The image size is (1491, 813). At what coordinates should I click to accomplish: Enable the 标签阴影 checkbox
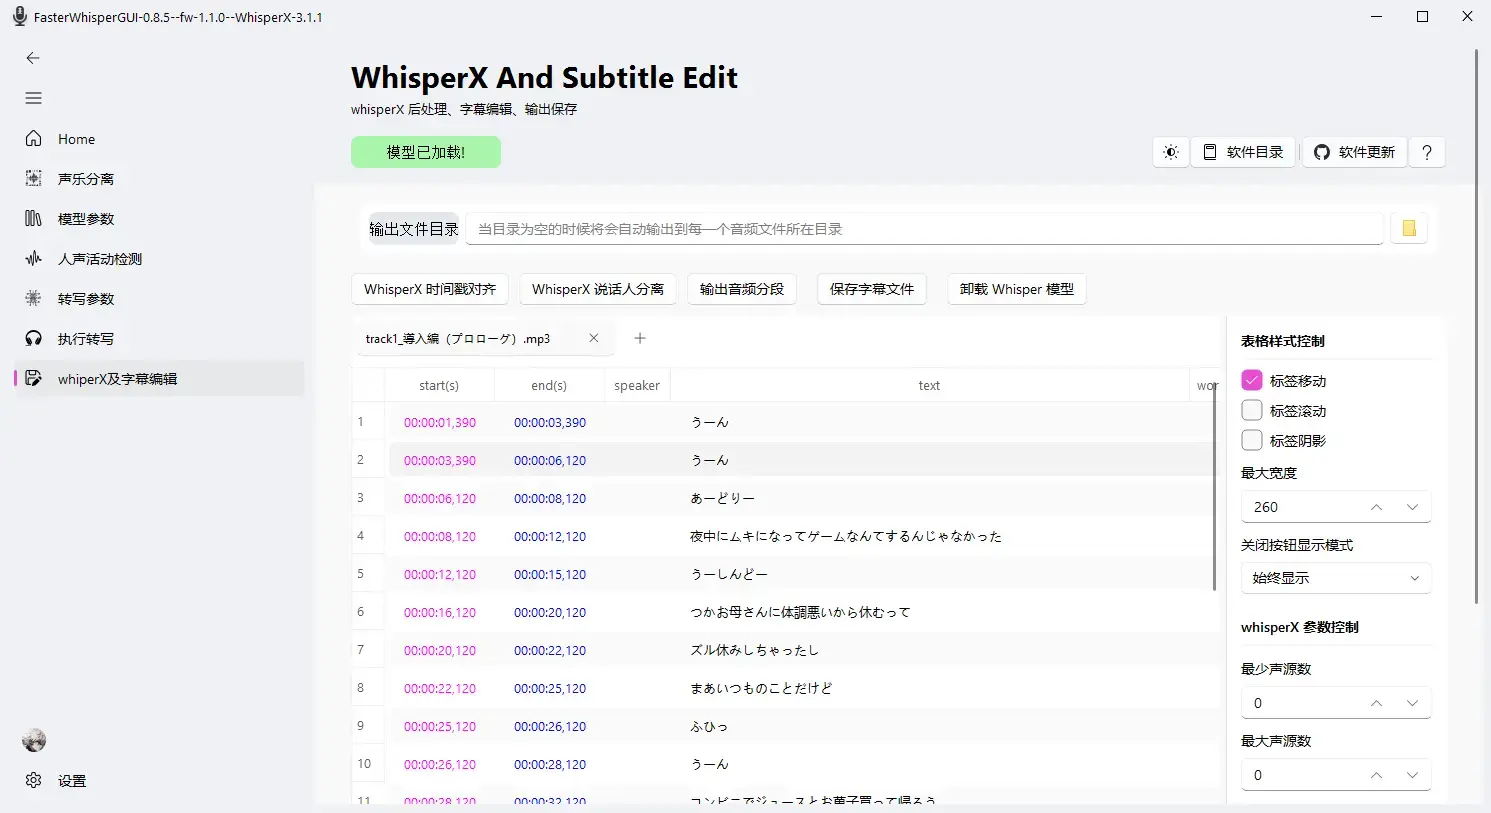[1252, 441]
